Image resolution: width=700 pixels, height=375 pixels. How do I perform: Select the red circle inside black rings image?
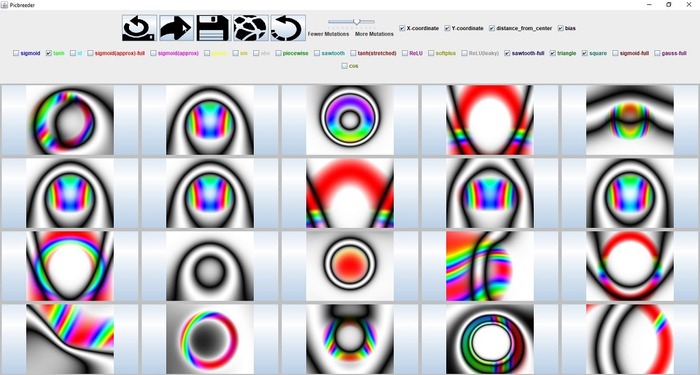(350, 266)
